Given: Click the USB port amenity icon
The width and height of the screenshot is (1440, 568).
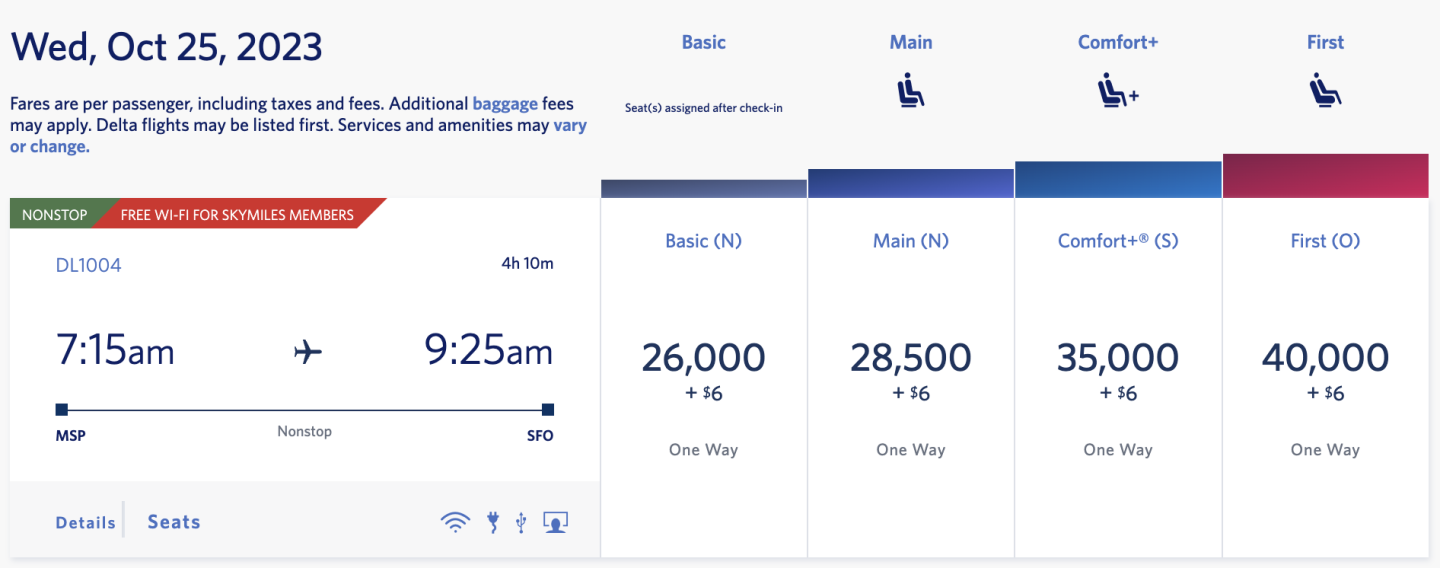Looking at the screenshot, I should pyautogui.click(x=521, y=521).
